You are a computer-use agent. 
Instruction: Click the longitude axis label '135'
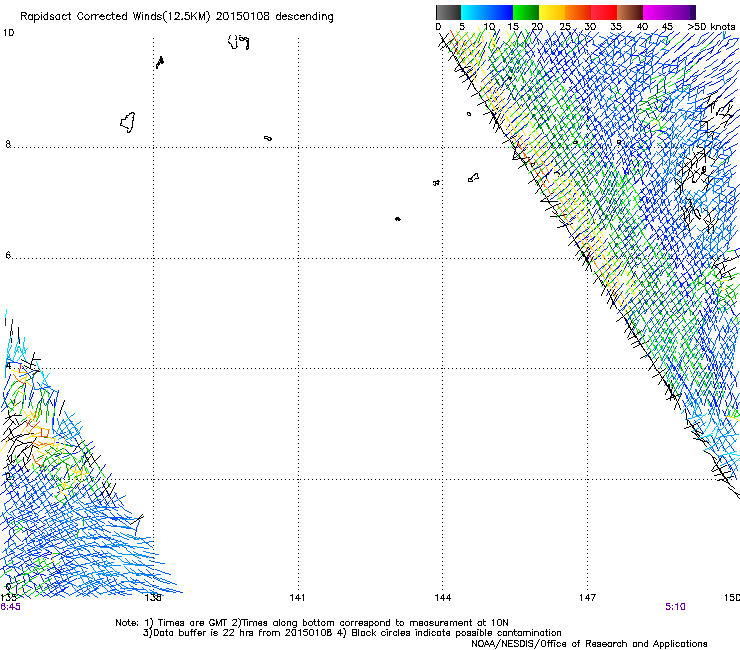[x=8, y=598]
